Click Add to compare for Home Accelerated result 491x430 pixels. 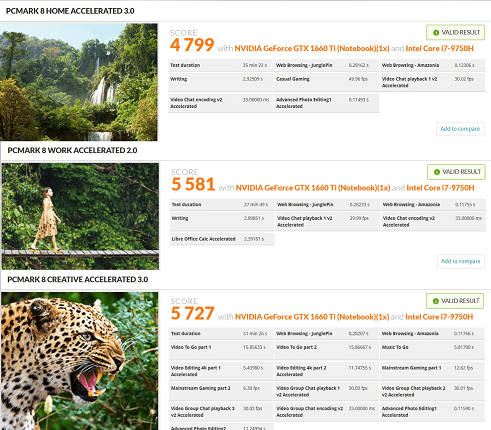point(460,129)
